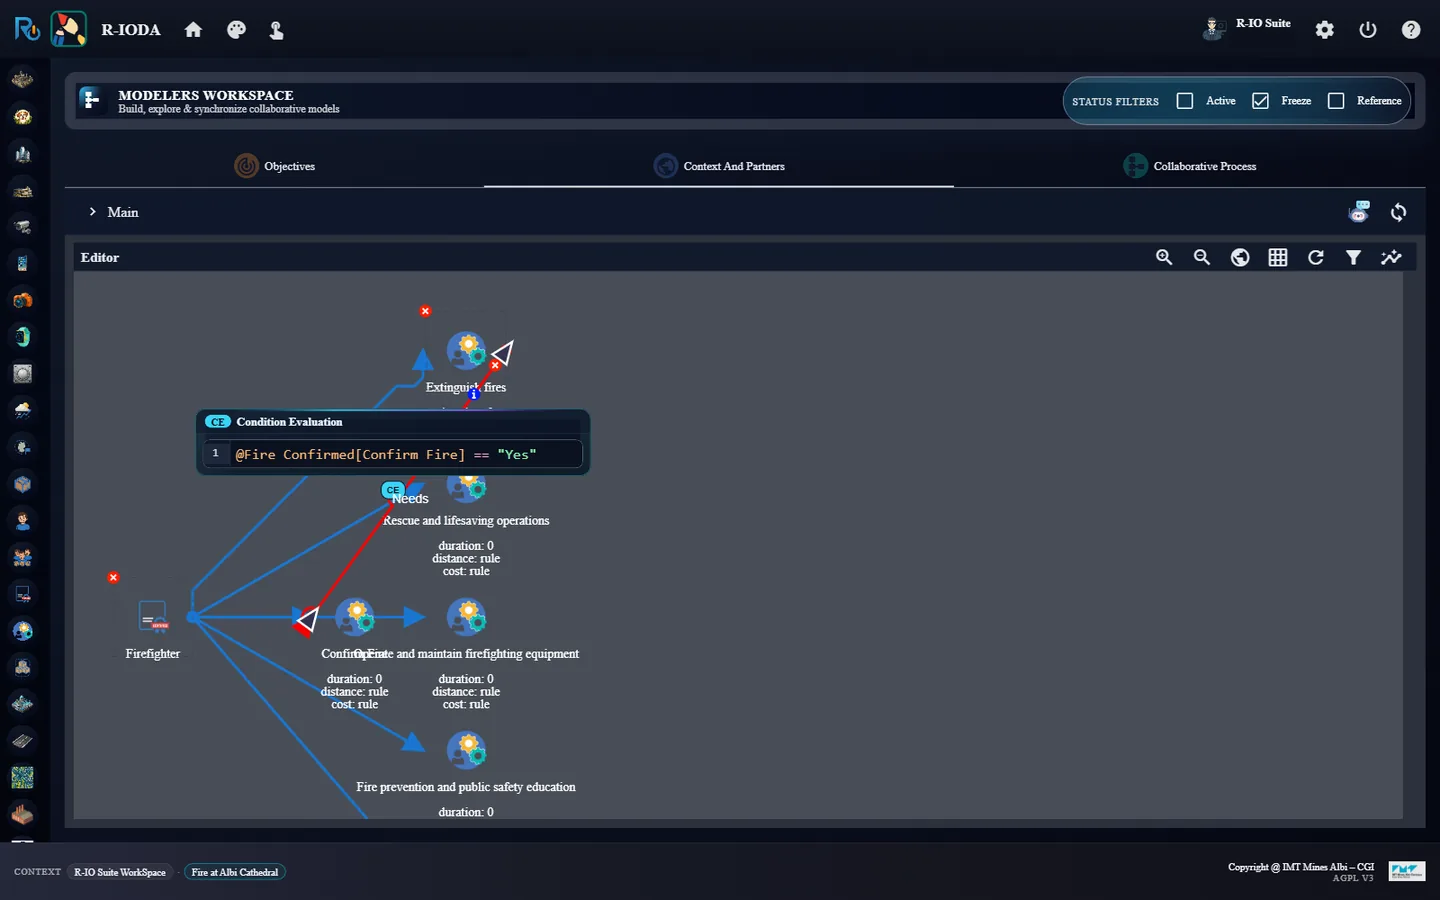1440x900 pixels.
Task: Click Fire at Albi Cathedral context chip
Action: click(235, 872)
